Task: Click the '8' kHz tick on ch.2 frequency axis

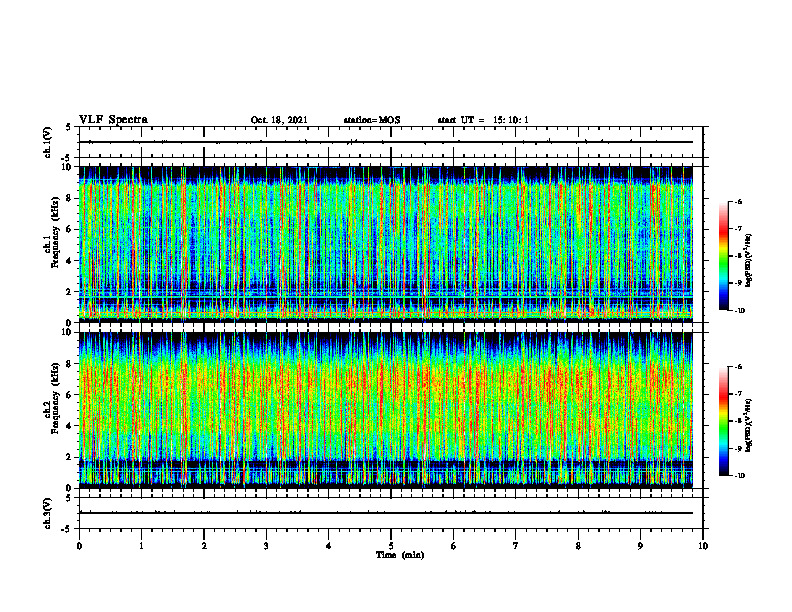Action: coord(70,364)
